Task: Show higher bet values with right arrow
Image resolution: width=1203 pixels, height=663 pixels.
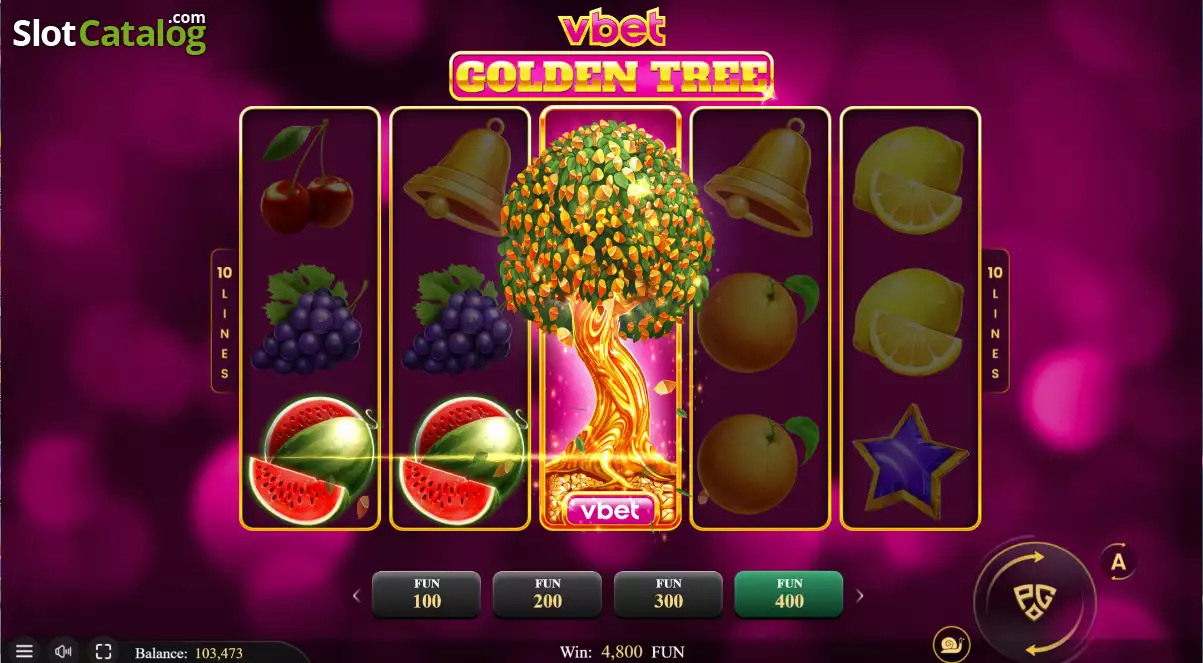Action: point(859,596)
